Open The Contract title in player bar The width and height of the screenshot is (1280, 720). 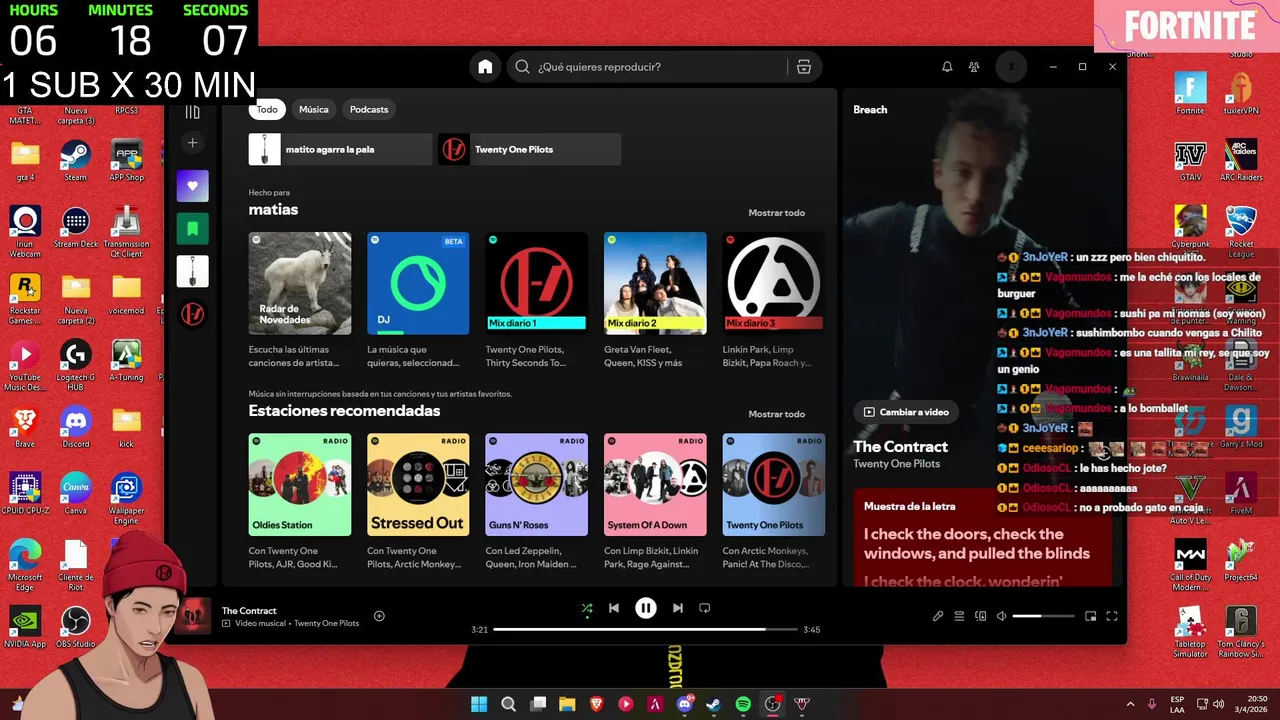point(249,610)
